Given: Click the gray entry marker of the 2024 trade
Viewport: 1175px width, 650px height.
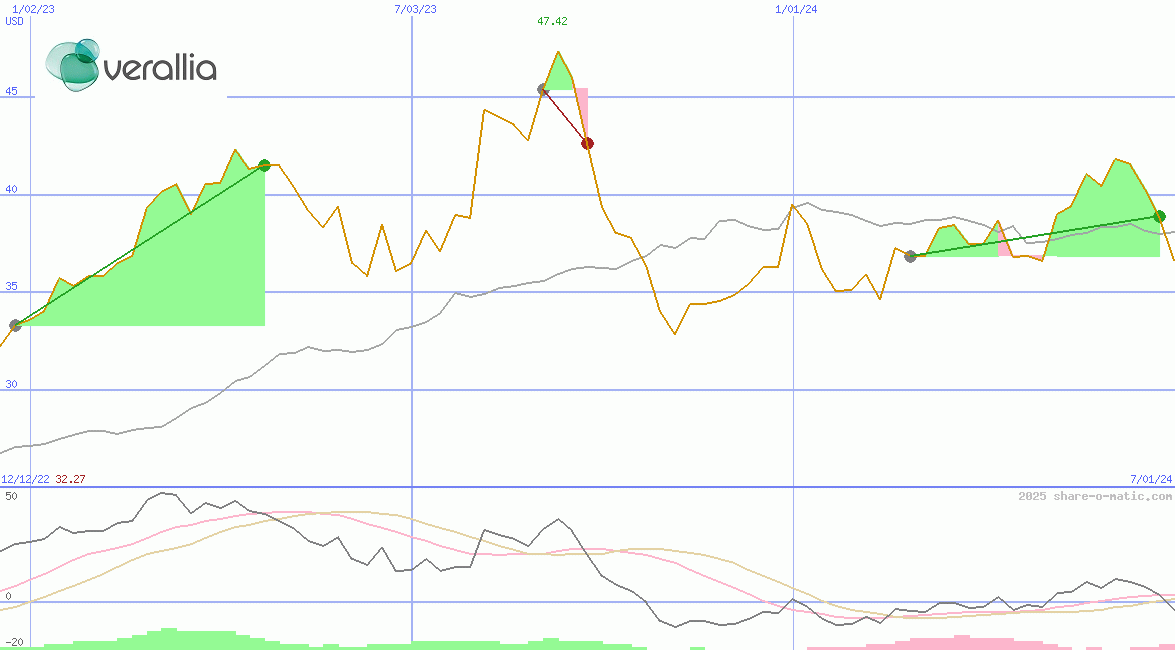Looking at the screenshot, I should (x=910, y=256).
